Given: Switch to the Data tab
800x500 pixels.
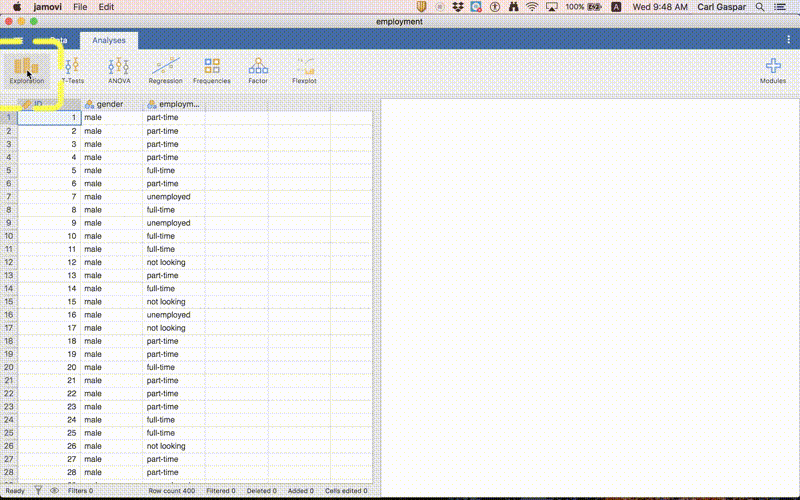Looking at the screenshot, I should click(59, 40).
